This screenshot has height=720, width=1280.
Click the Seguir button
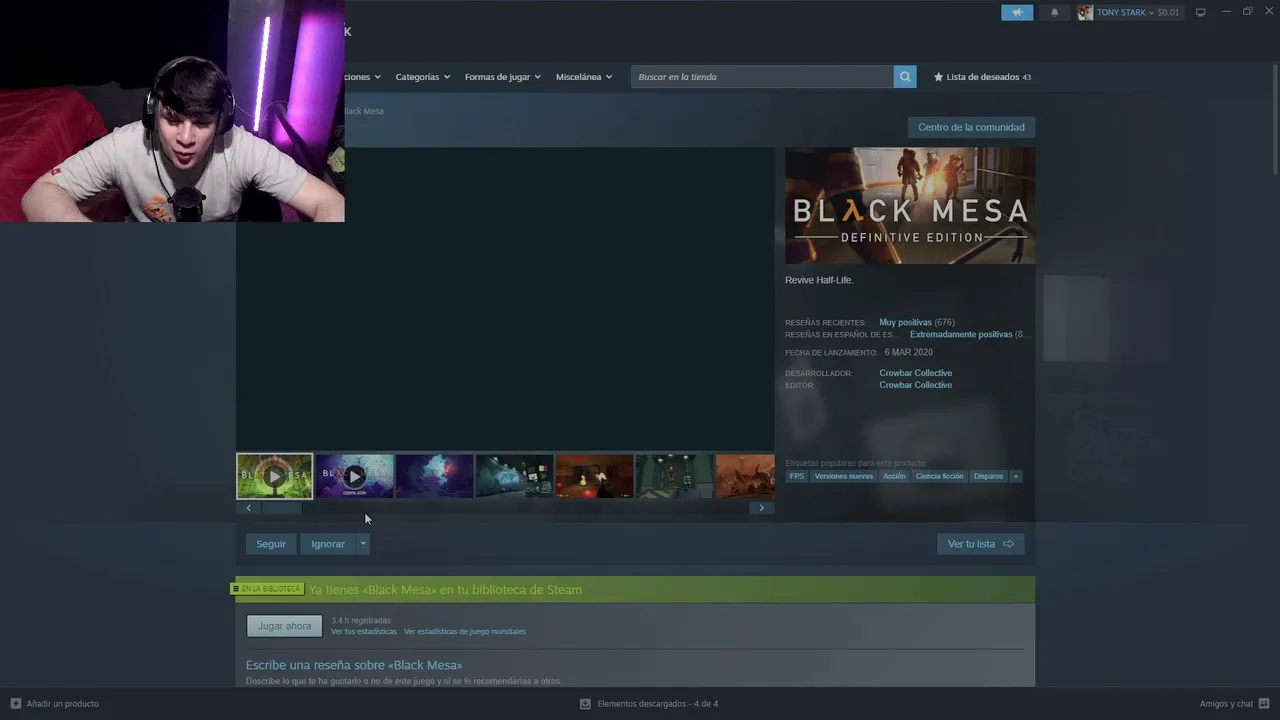[x=271, y=544]
